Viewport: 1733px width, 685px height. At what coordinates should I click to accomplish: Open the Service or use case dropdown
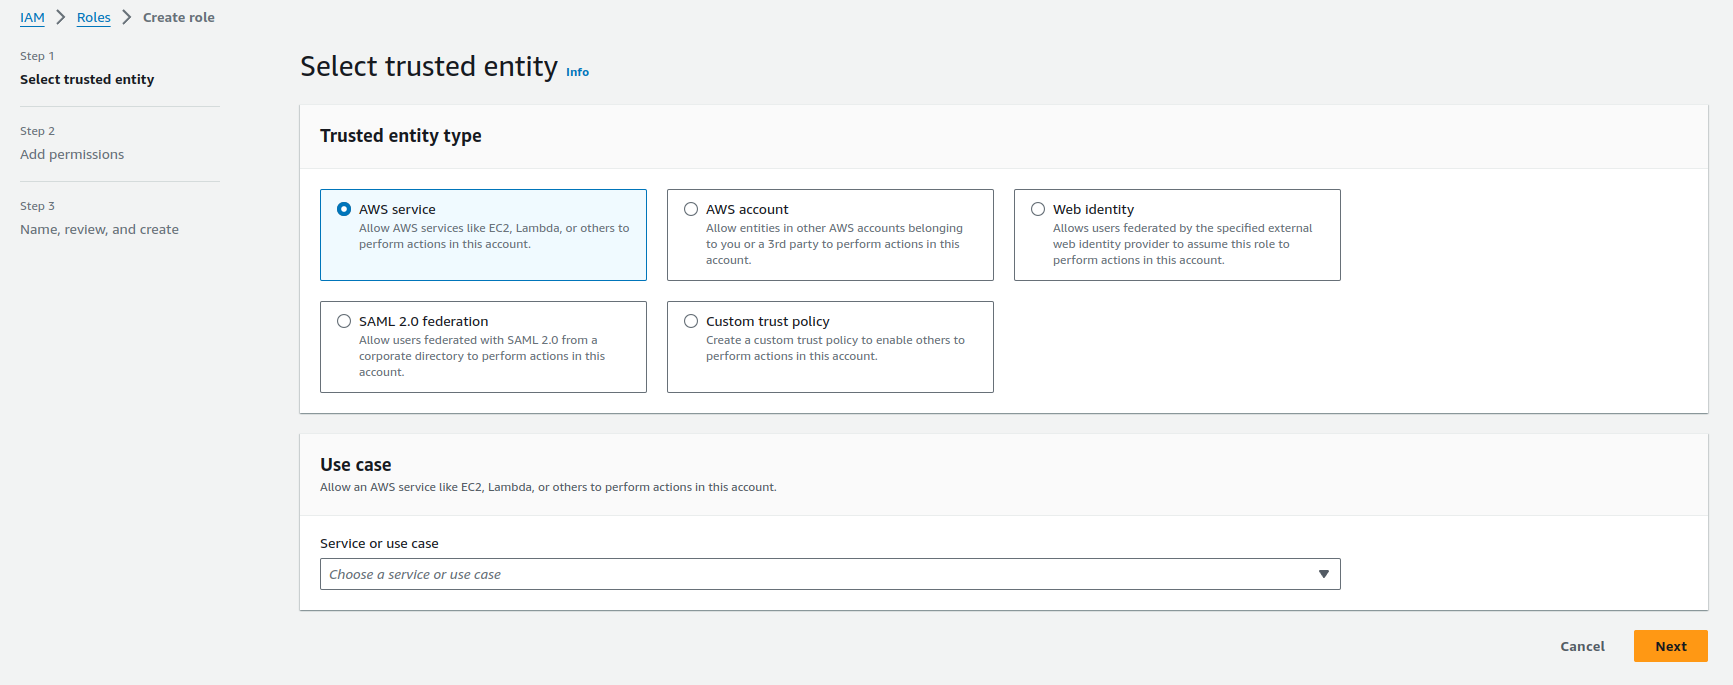coord(830,574)
